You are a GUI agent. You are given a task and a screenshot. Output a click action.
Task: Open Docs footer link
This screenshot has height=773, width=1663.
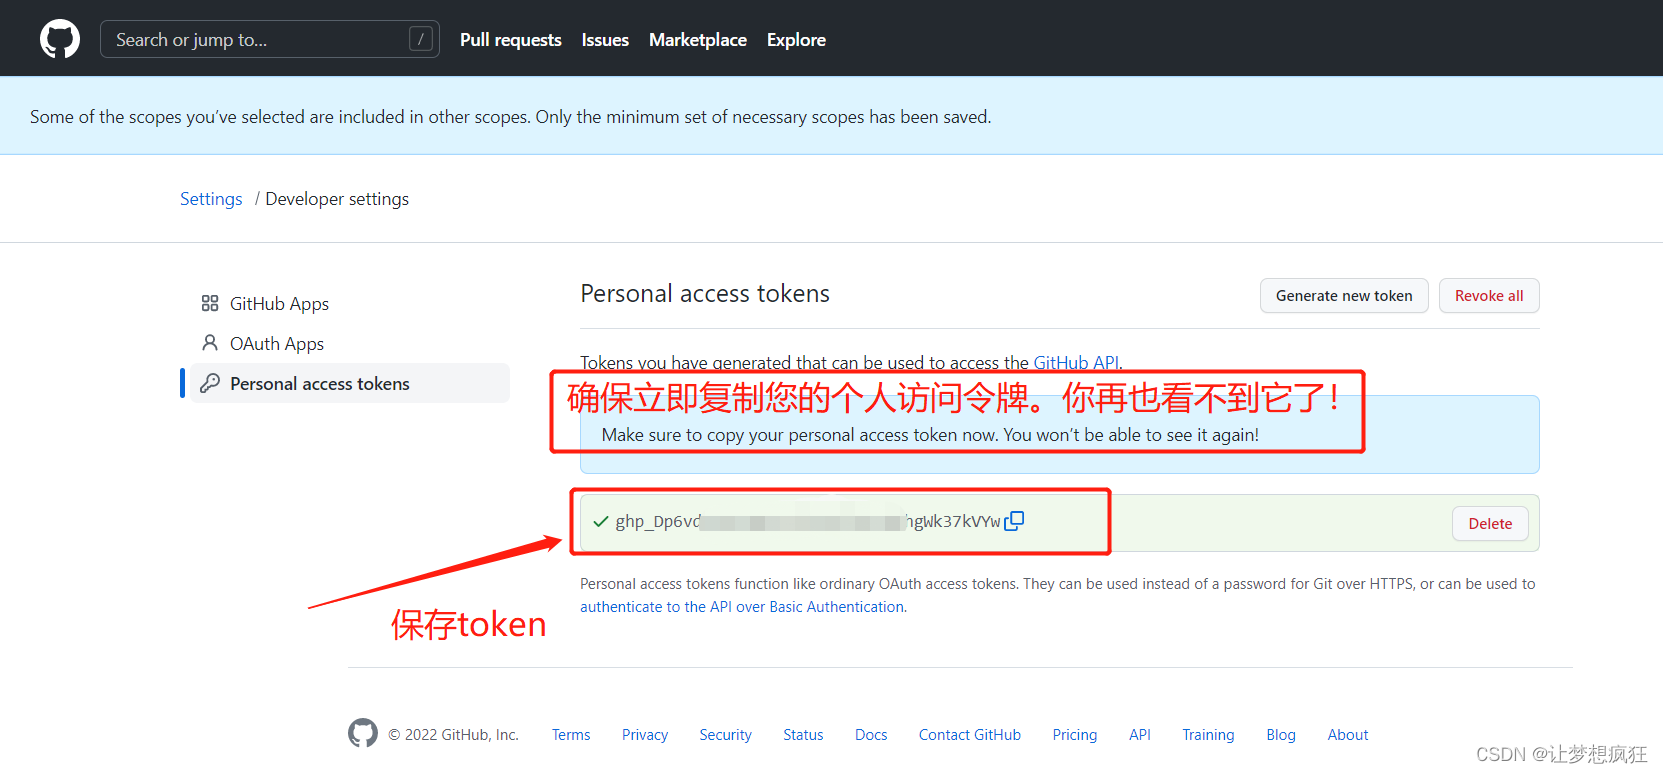coord(871,735)
